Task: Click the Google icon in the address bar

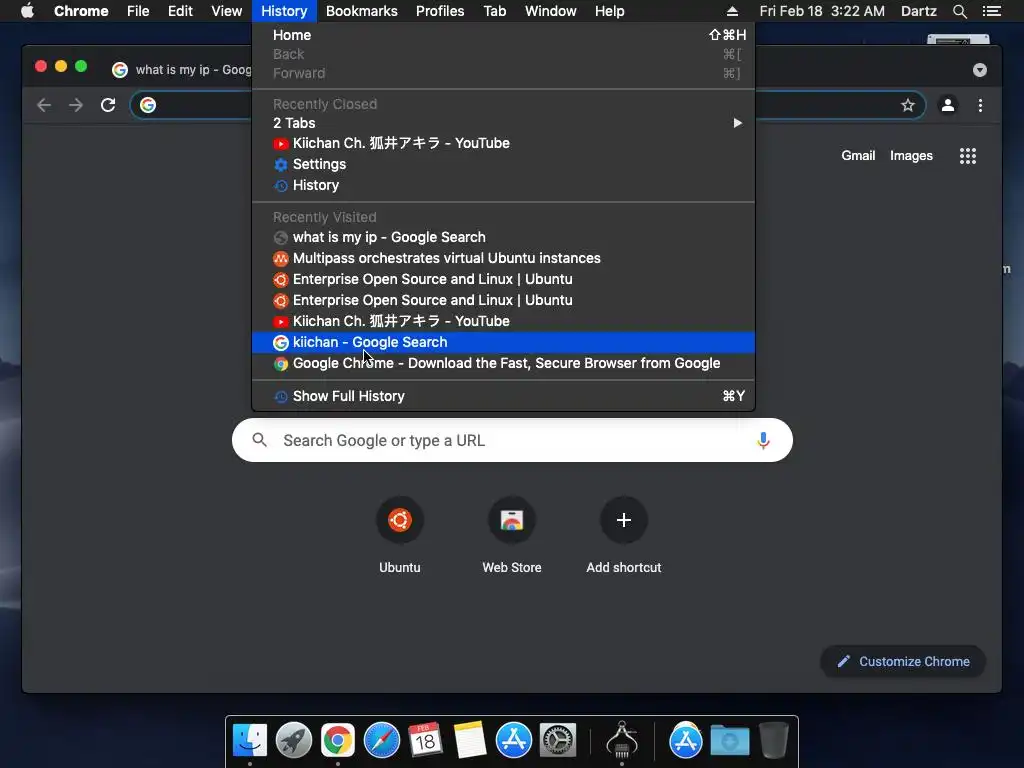Action: pyautogui.click(x=148, y=105)
